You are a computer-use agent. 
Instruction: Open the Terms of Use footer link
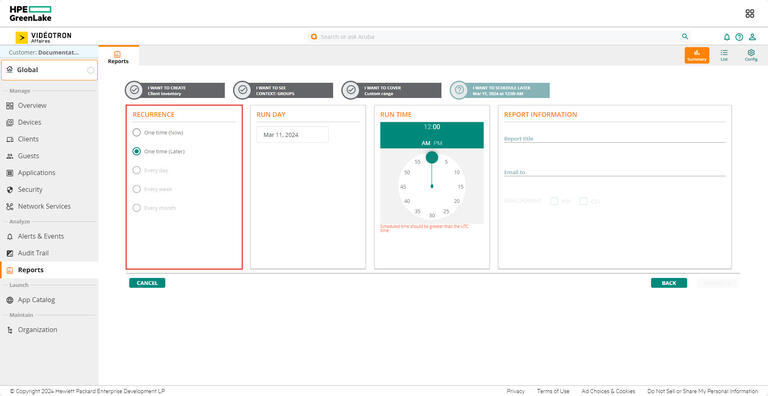[x=553, y=391]
